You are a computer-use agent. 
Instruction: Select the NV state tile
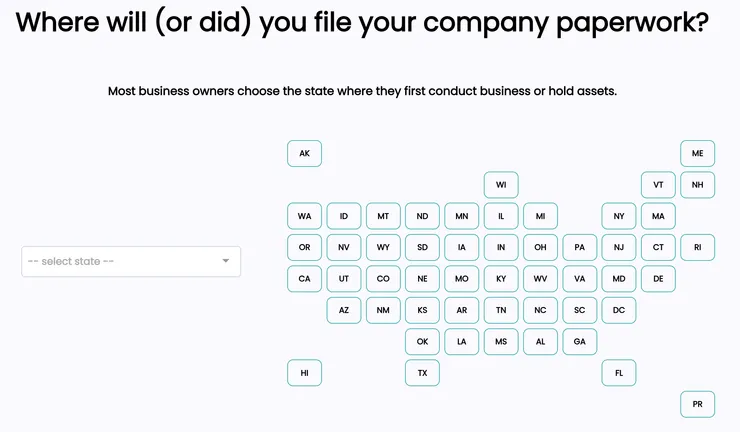click(343, 247)
